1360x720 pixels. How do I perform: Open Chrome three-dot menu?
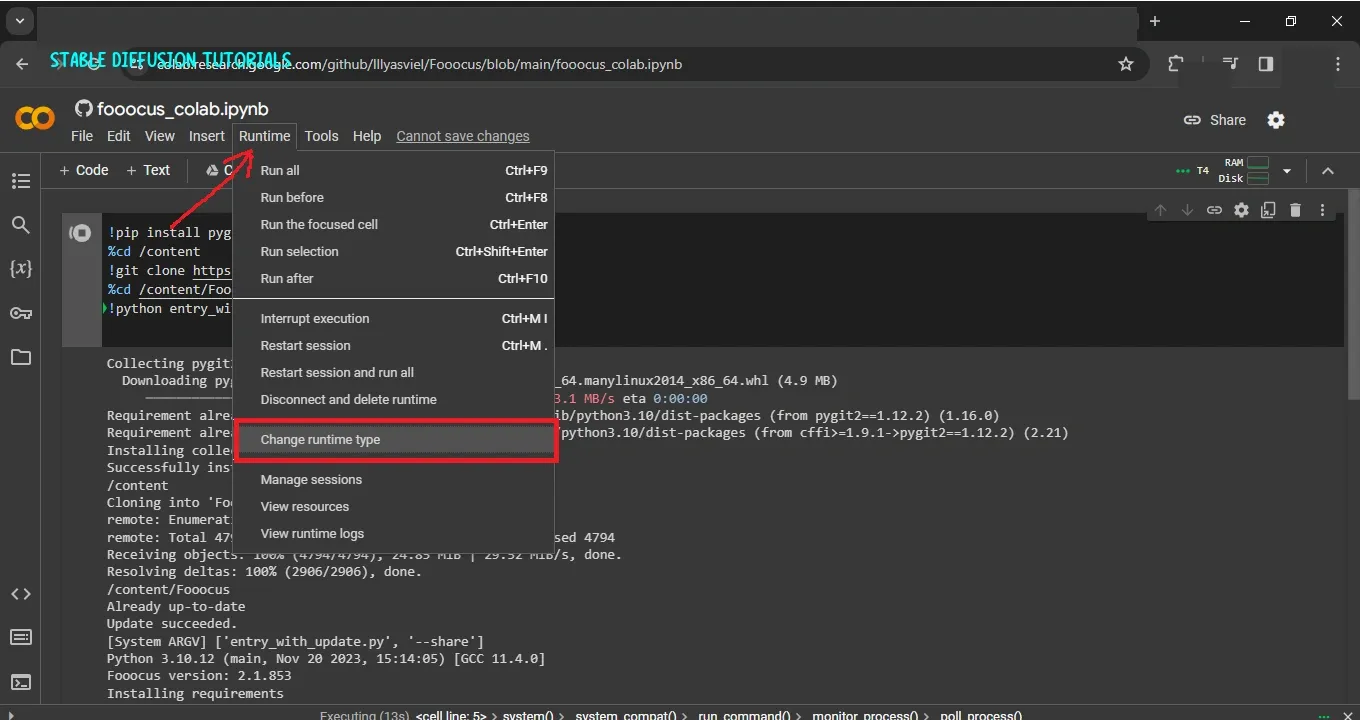tap(1338, 64)
